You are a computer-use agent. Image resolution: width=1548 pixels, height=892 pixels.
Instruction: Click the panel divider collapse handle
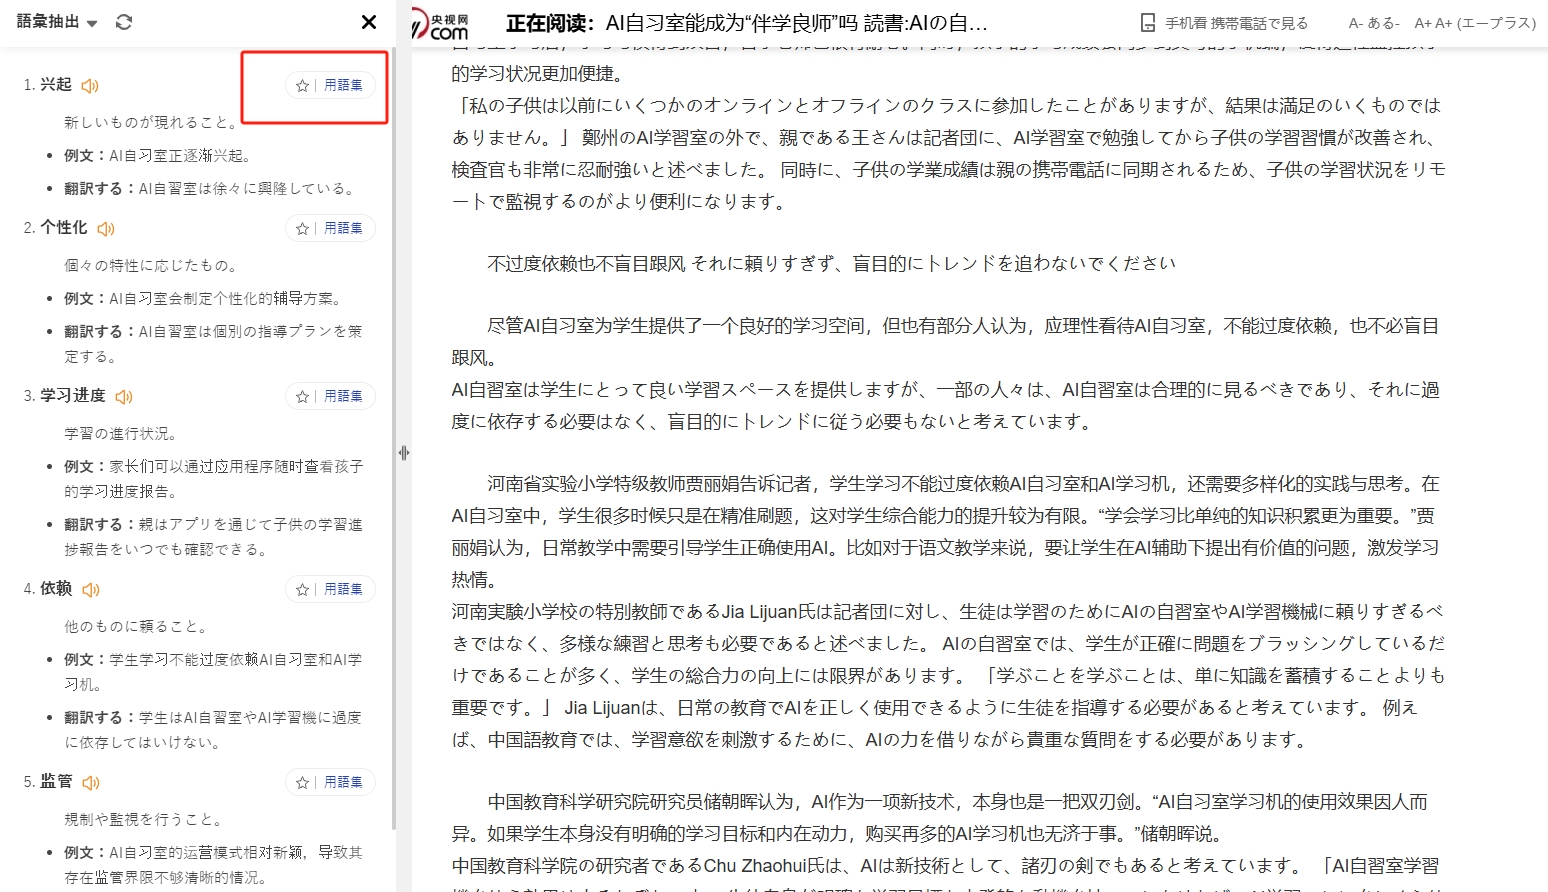(404, 453)
